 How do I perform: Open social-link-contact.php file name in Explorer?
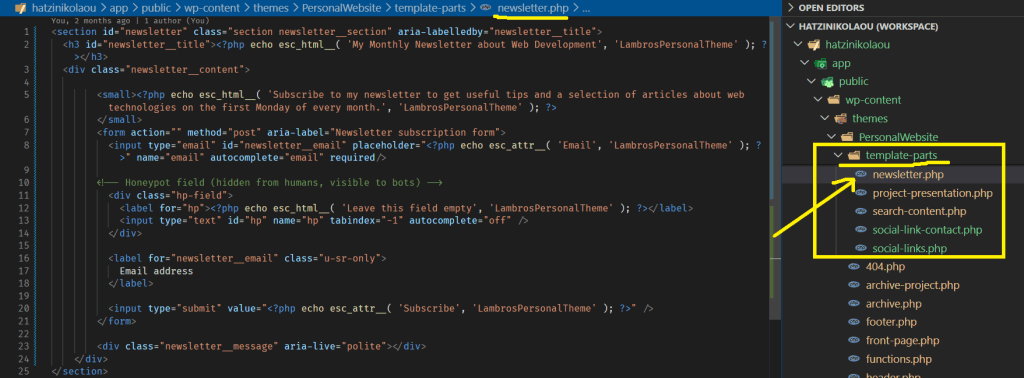[x=927, y=230]
